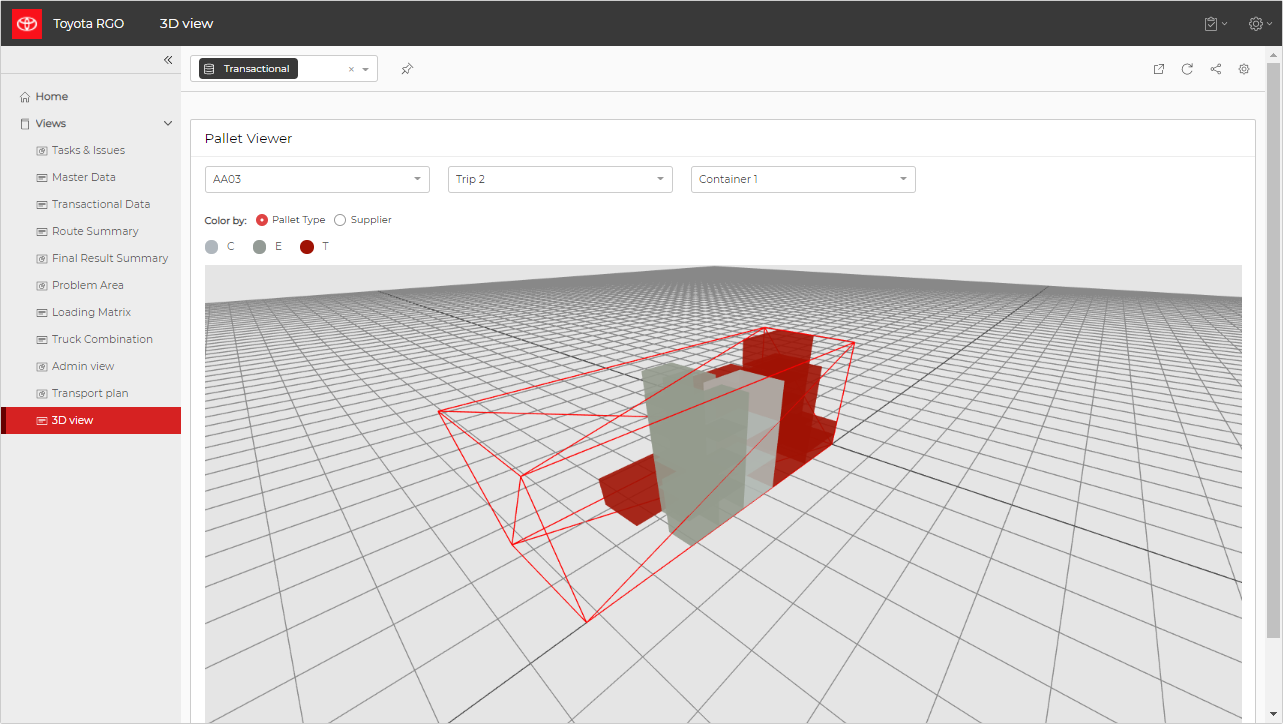The image size is (1283, 724).
Task: Open the settings gear in top header
Action: click(1256, 23)
